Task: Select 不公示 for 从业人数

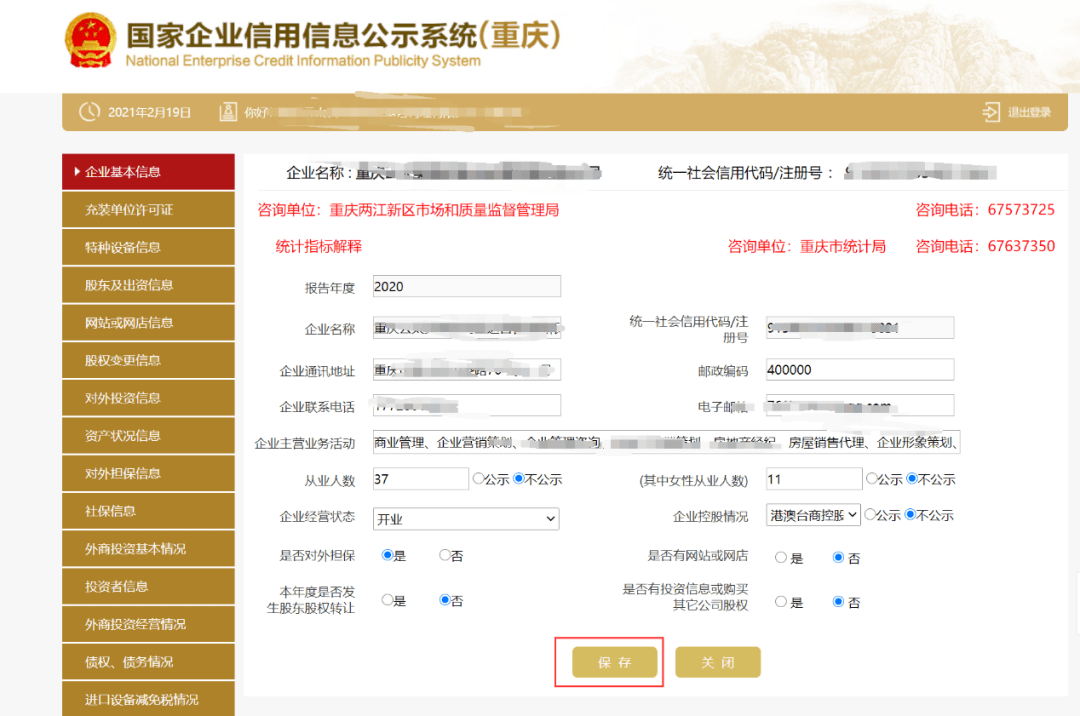Action: [519, 478]
